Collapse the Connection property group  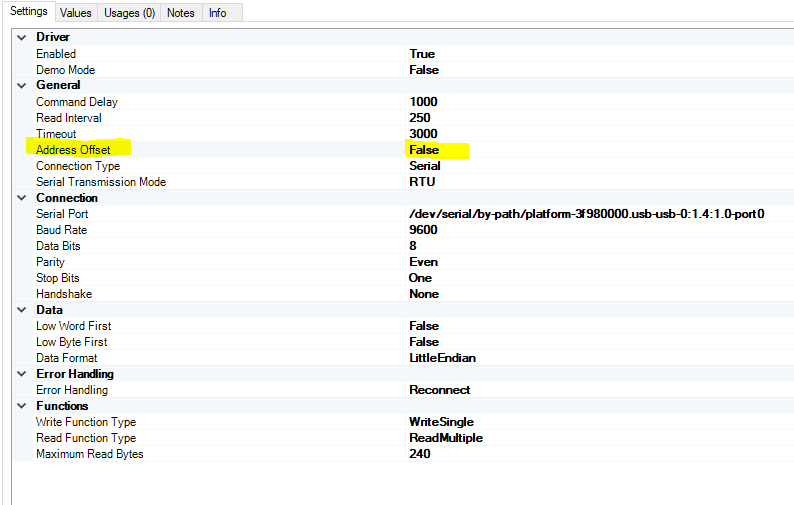tap(21, 198)
